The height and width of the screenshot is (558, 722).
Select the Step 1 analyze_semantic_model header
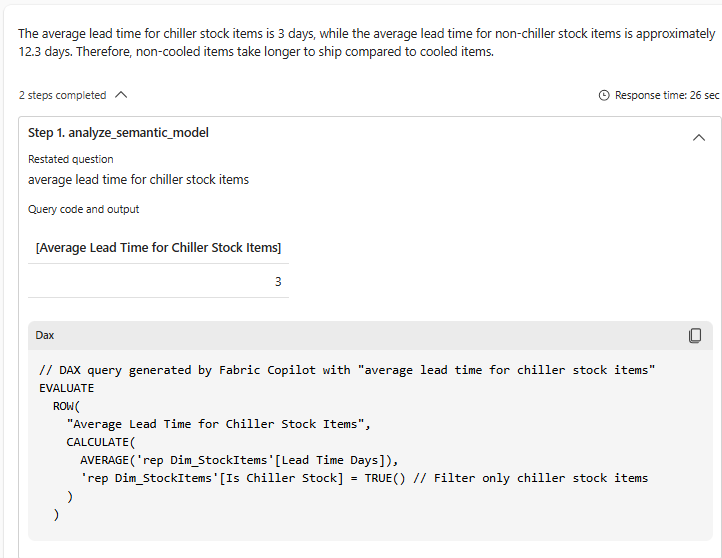coord(118,133)
